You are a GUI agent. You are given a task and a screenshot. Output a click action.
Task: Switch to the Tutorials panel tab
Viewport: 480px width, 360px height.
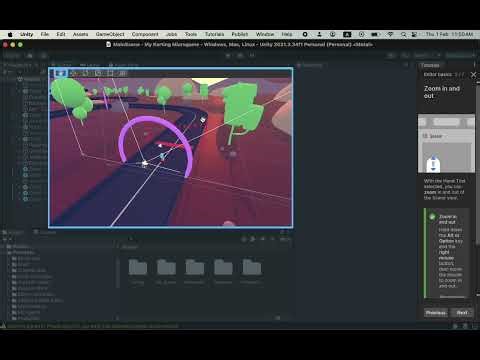430,65
